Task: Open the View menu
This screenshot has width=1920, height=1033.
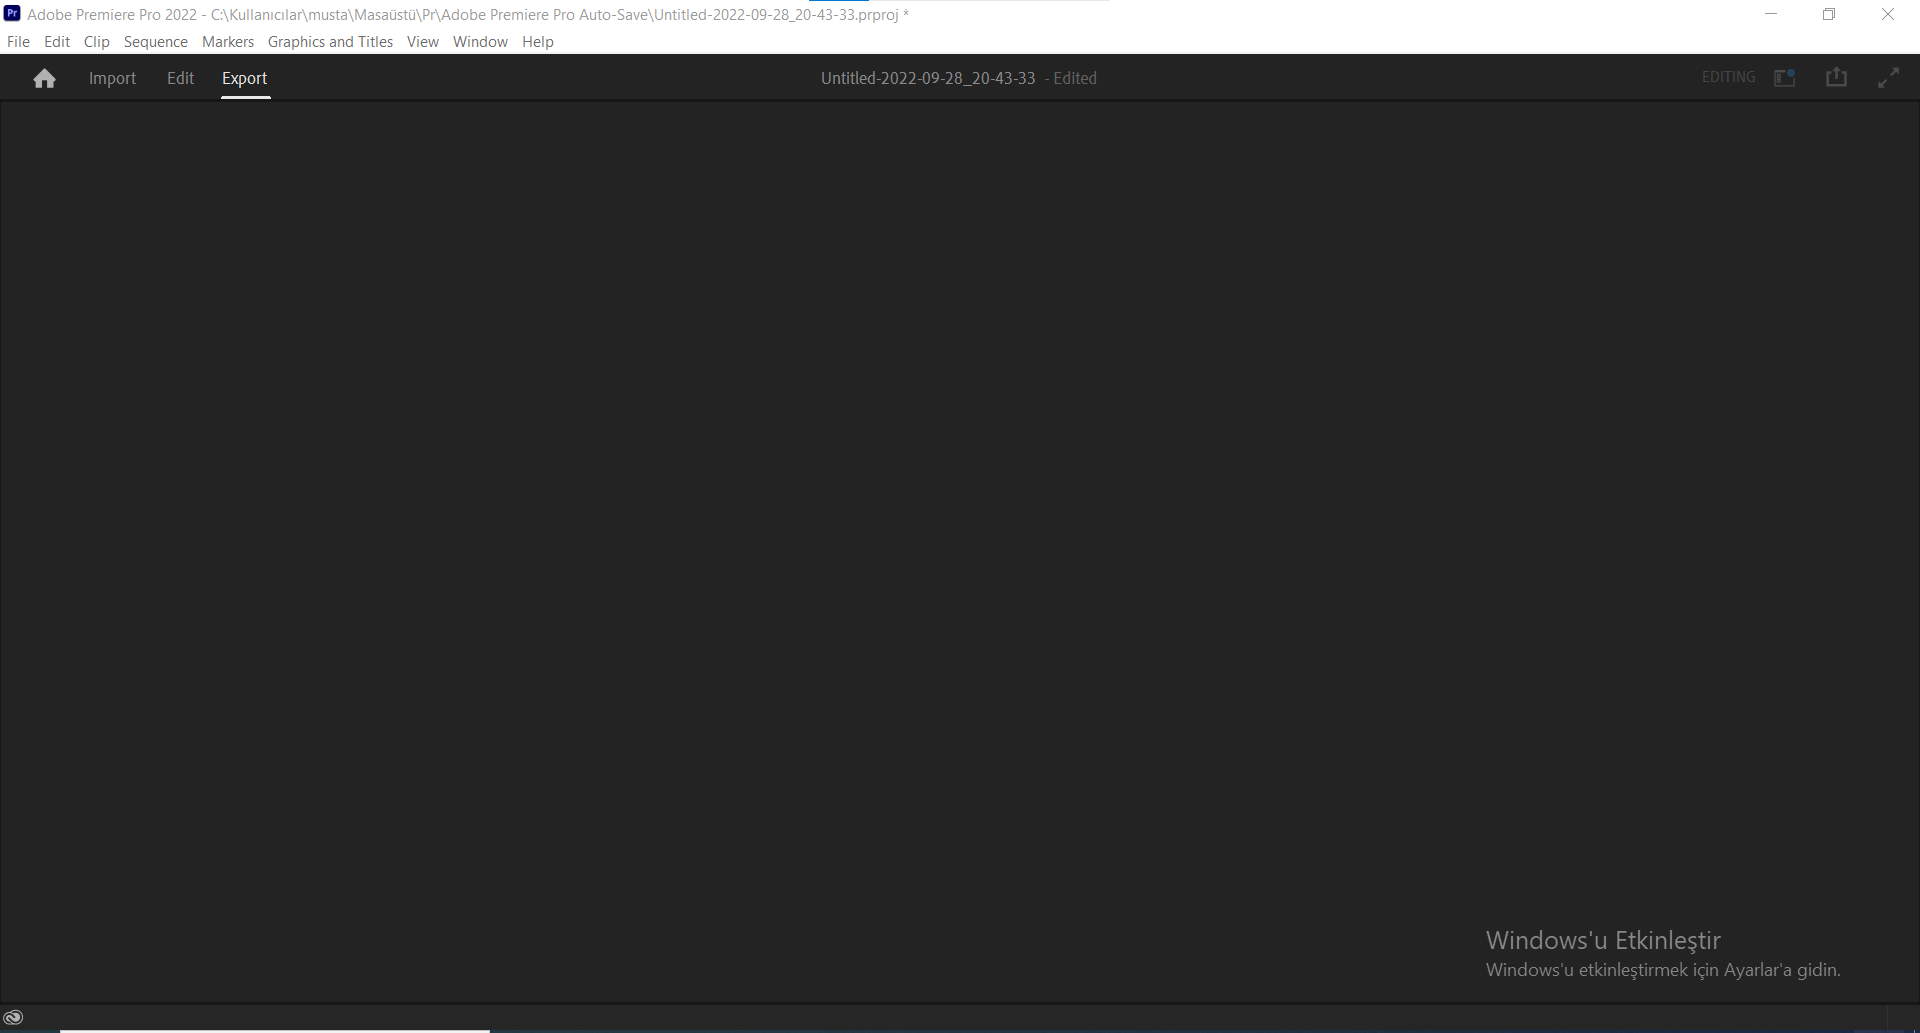Action: pyautogui.click(x=422, y=41)
